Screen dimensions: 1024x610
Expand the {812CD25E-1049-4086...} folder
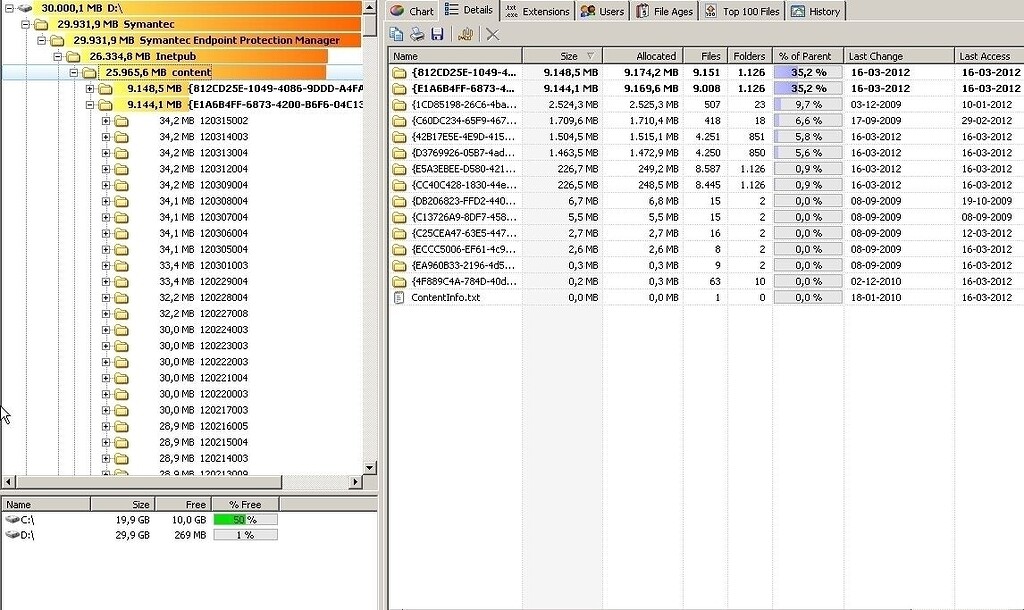[x=90, y=89]
